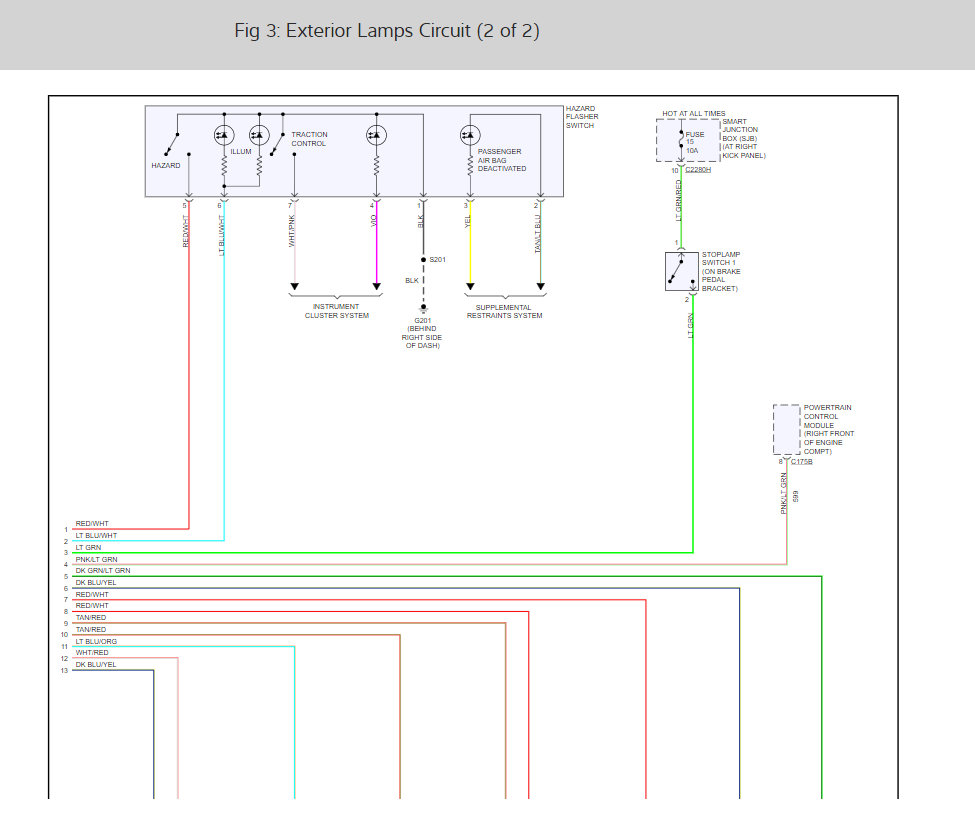Screen dimensions: 975x830
Task: Click the TRACTION CONTROL switch symbol
Action: pos(282,144)
